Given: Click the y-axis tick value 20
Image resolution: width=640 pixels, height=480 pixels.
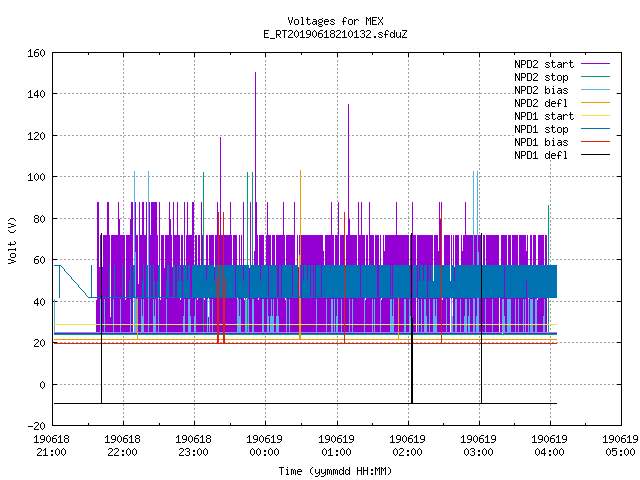Looking at the screenshot, I should pyautogui.click(x=39, y=343).
